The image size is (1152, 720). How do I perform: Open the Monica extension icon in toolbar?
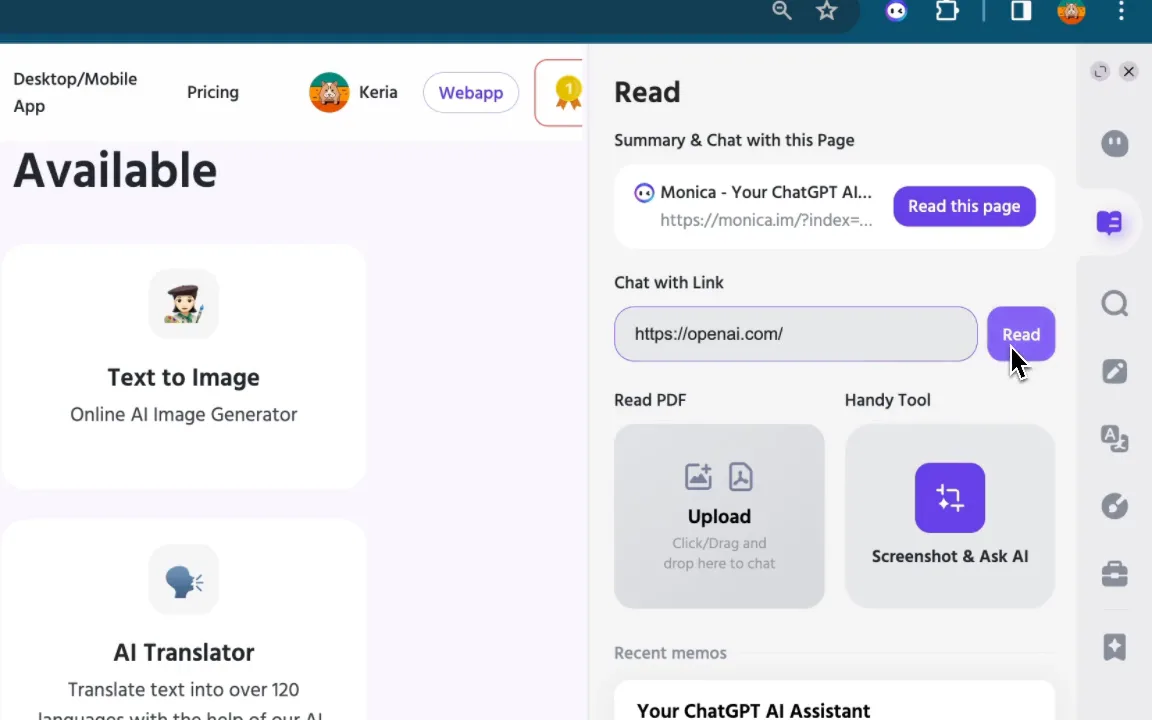coord(896,11)
